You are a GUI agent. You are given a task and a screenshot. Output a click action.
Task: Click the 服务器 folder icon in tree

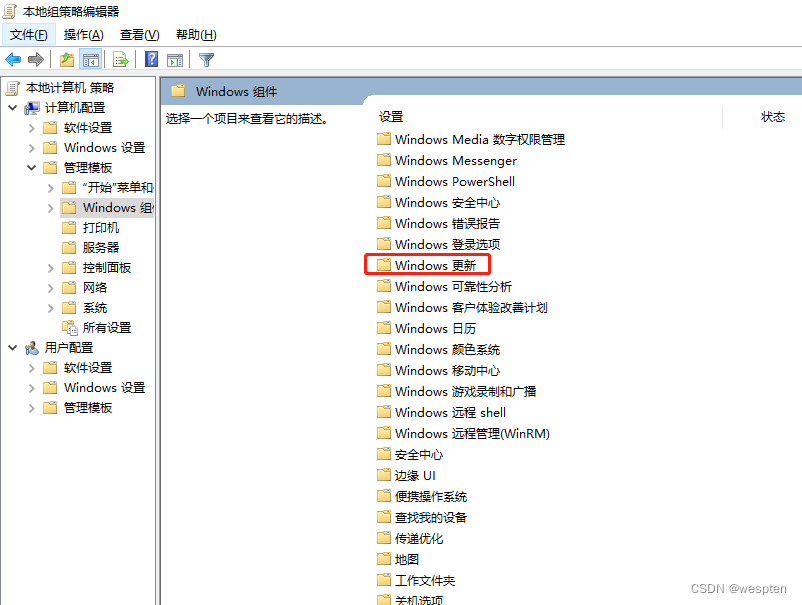tap(69, 248)
